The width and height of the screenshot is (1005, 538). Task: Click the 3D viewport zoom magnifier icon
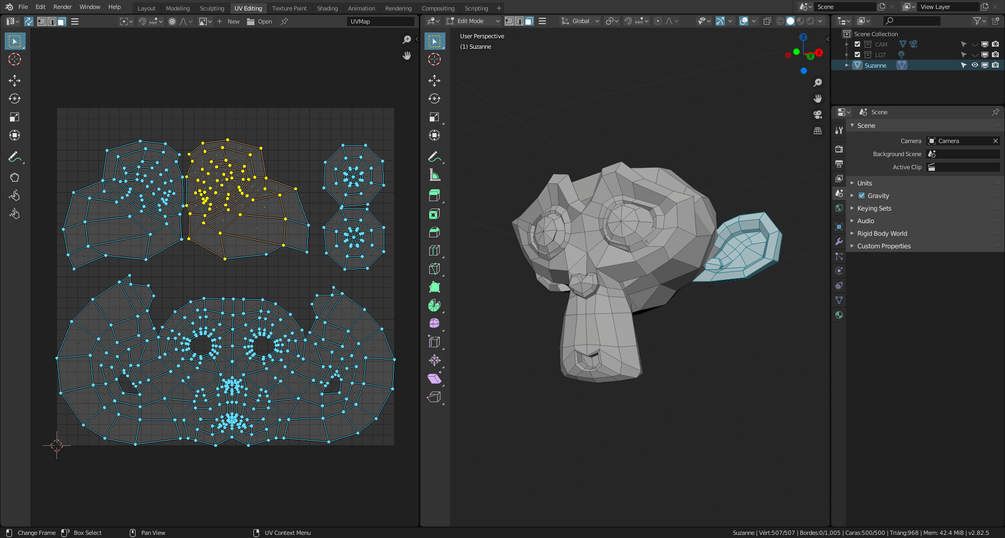[x=818, y=83]
